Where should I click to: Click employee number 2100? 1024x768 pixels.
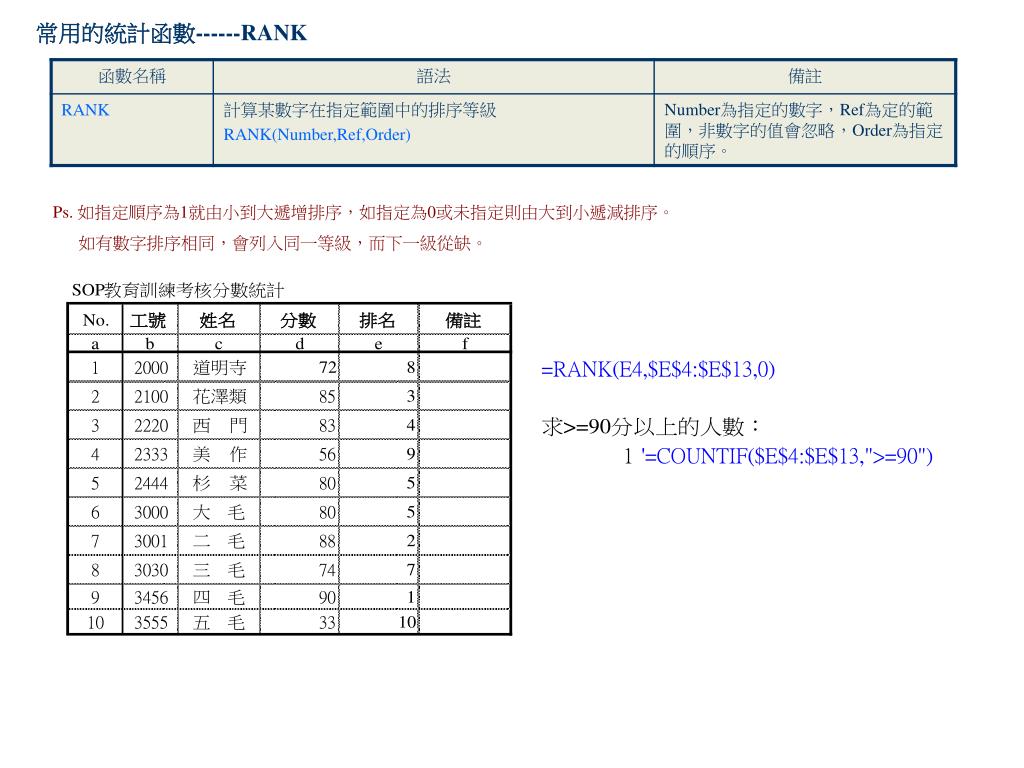pyautogui.click(x=151, y=396)
